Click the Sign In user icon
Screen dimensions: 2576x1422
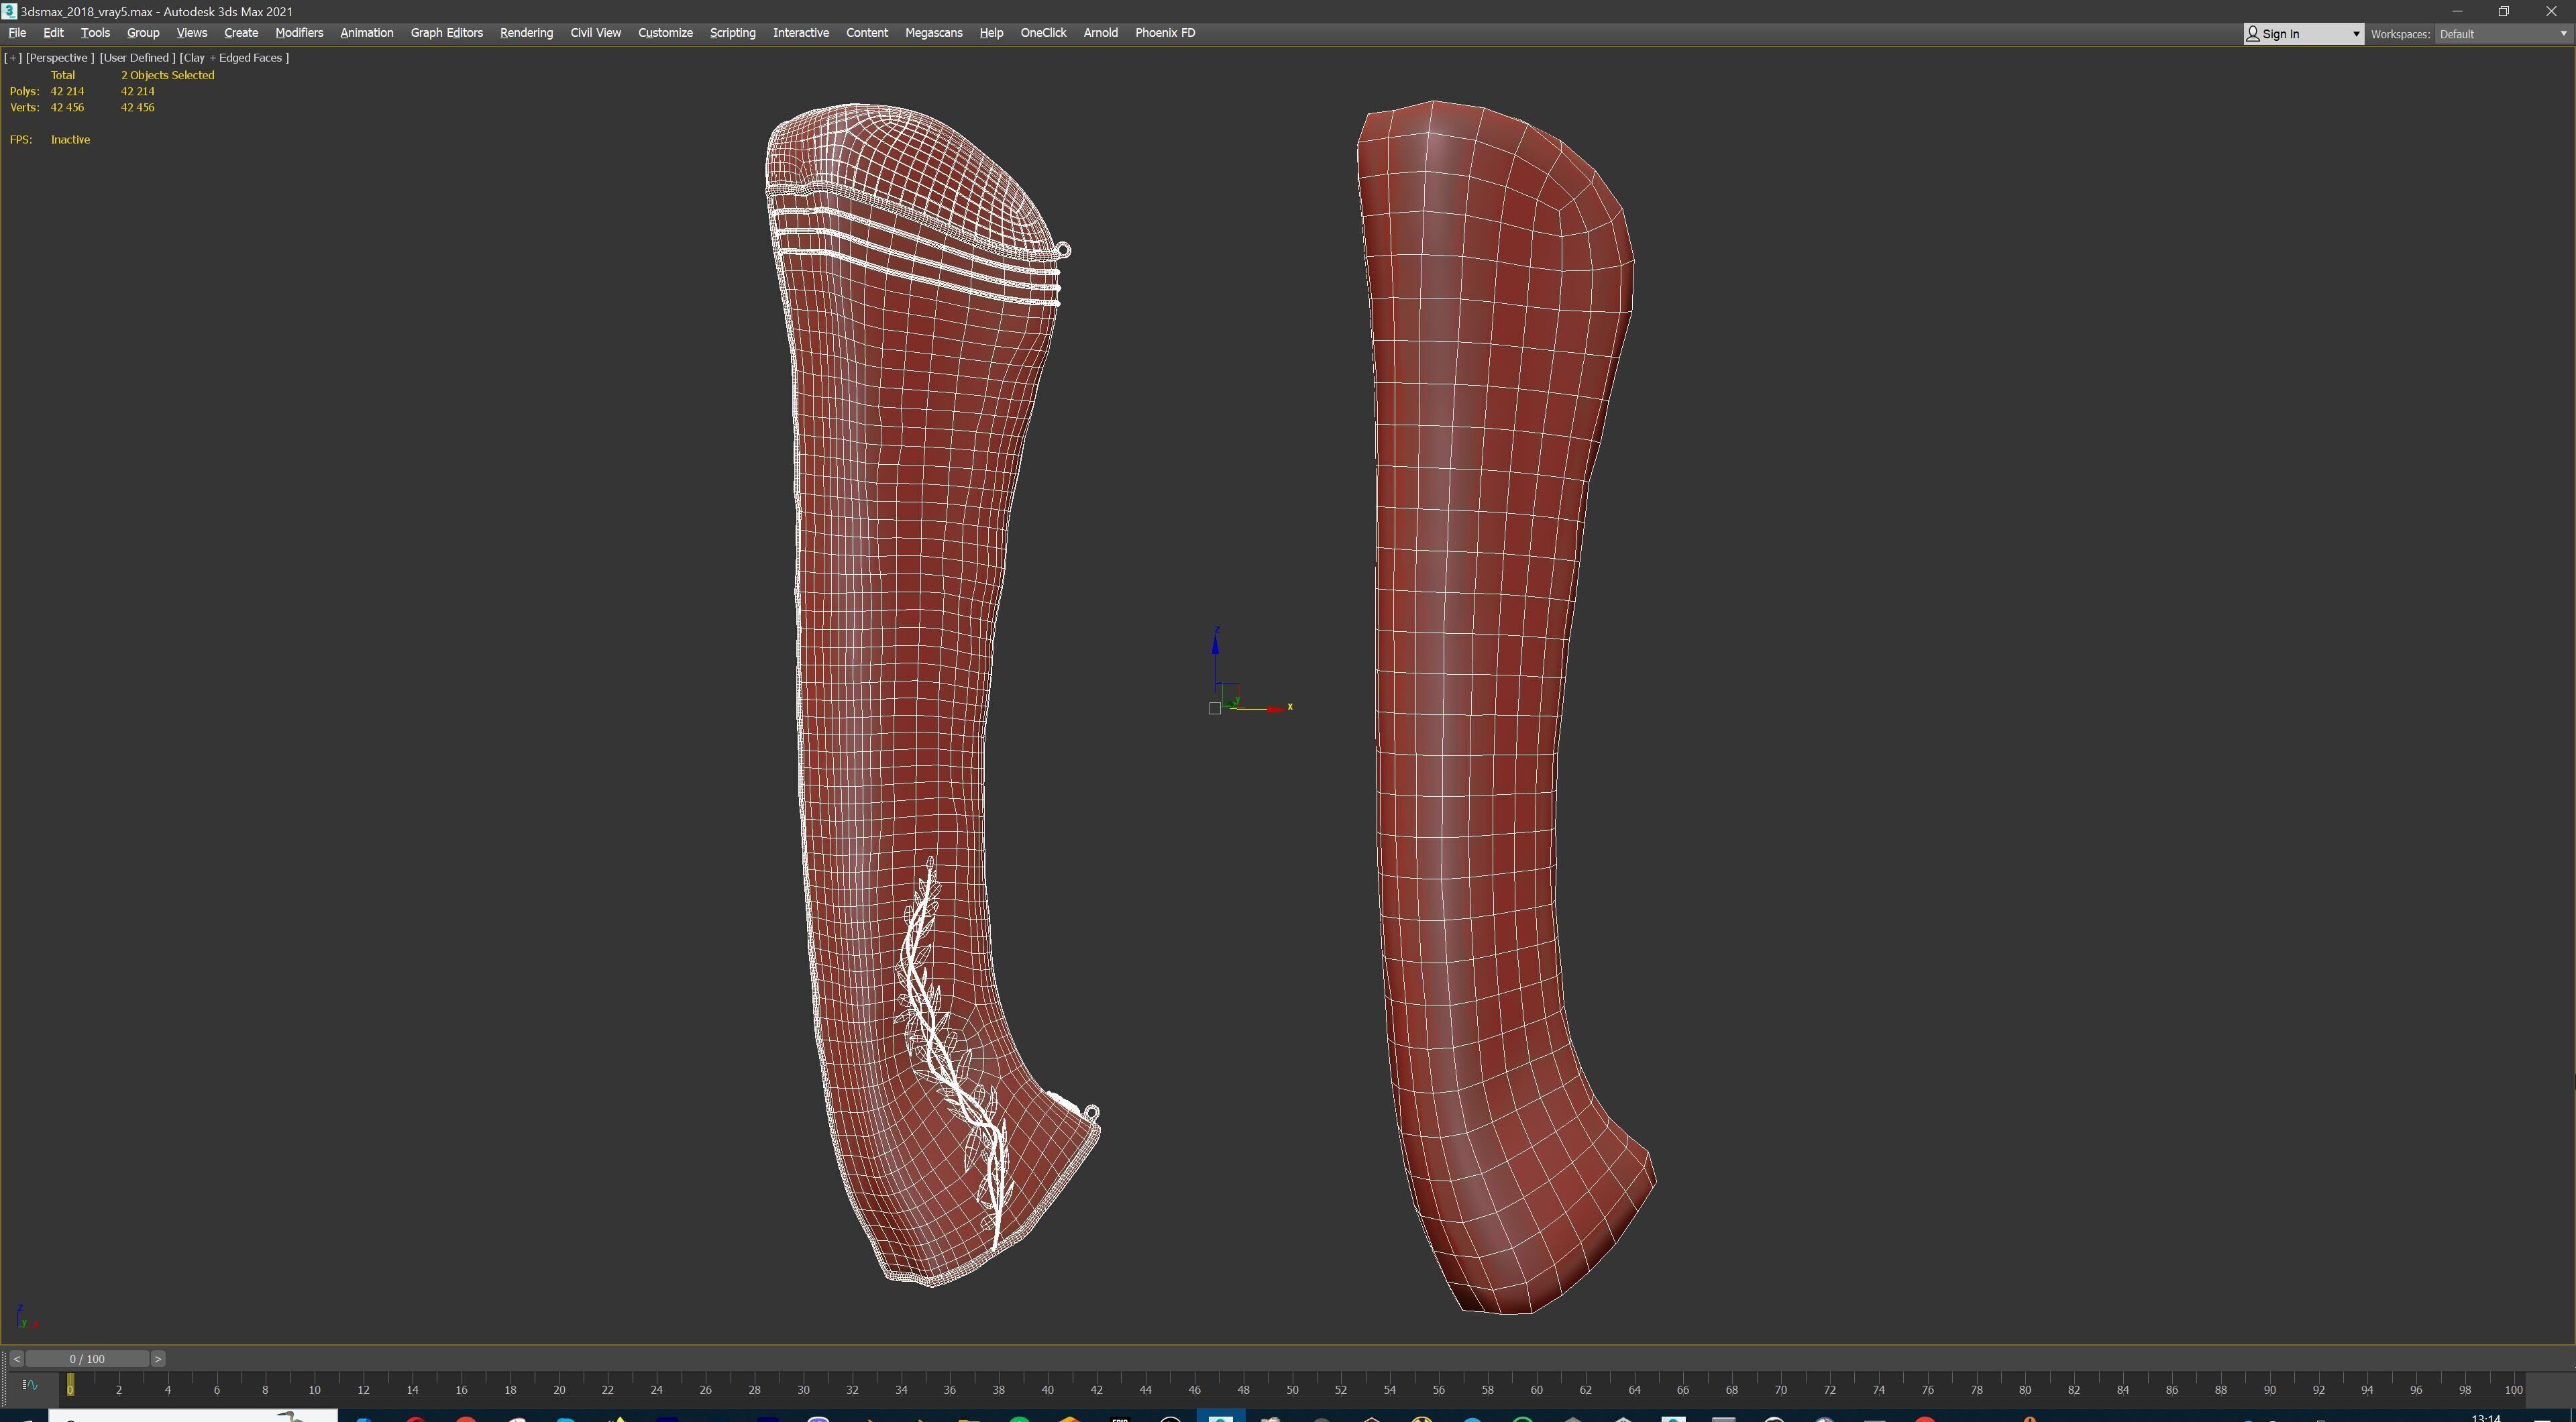tap(2253, 34)
